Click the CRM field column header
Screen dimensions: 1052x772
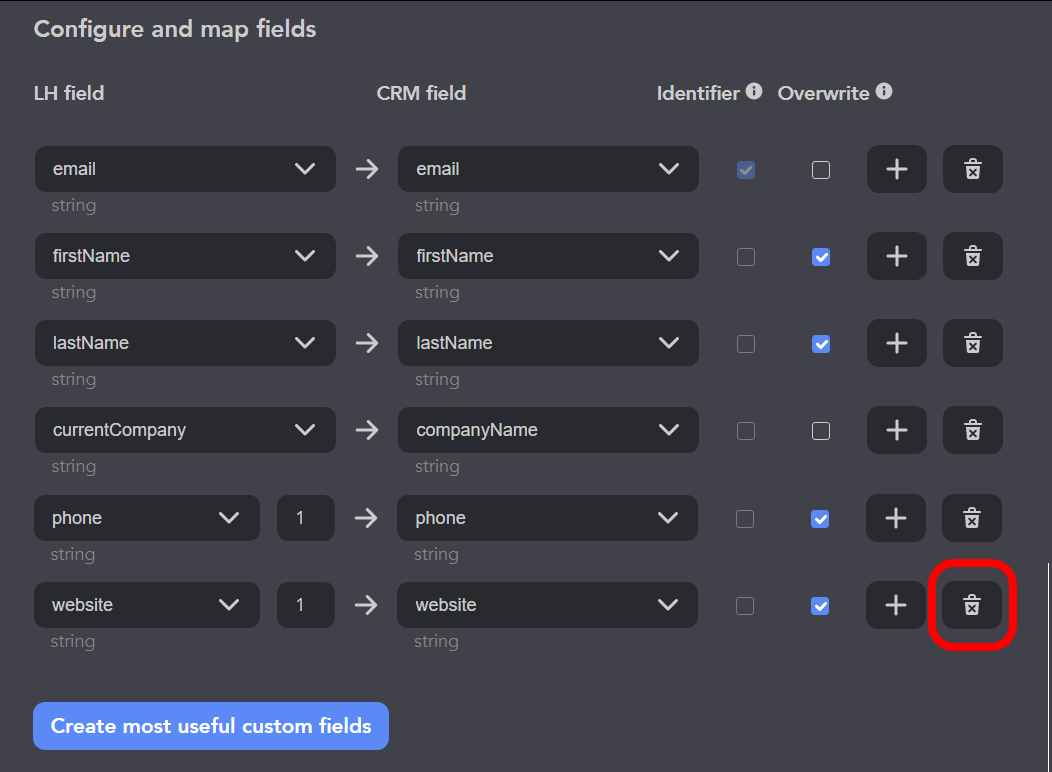click(x=421, y=93)
